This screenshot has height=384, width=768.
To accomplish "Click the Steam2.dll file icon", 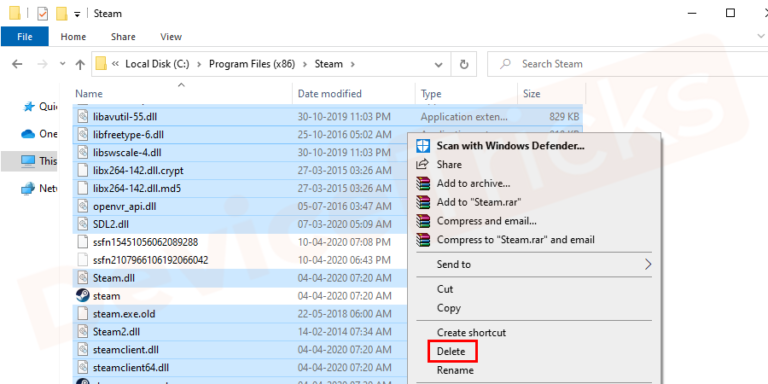I will [83, 332].
